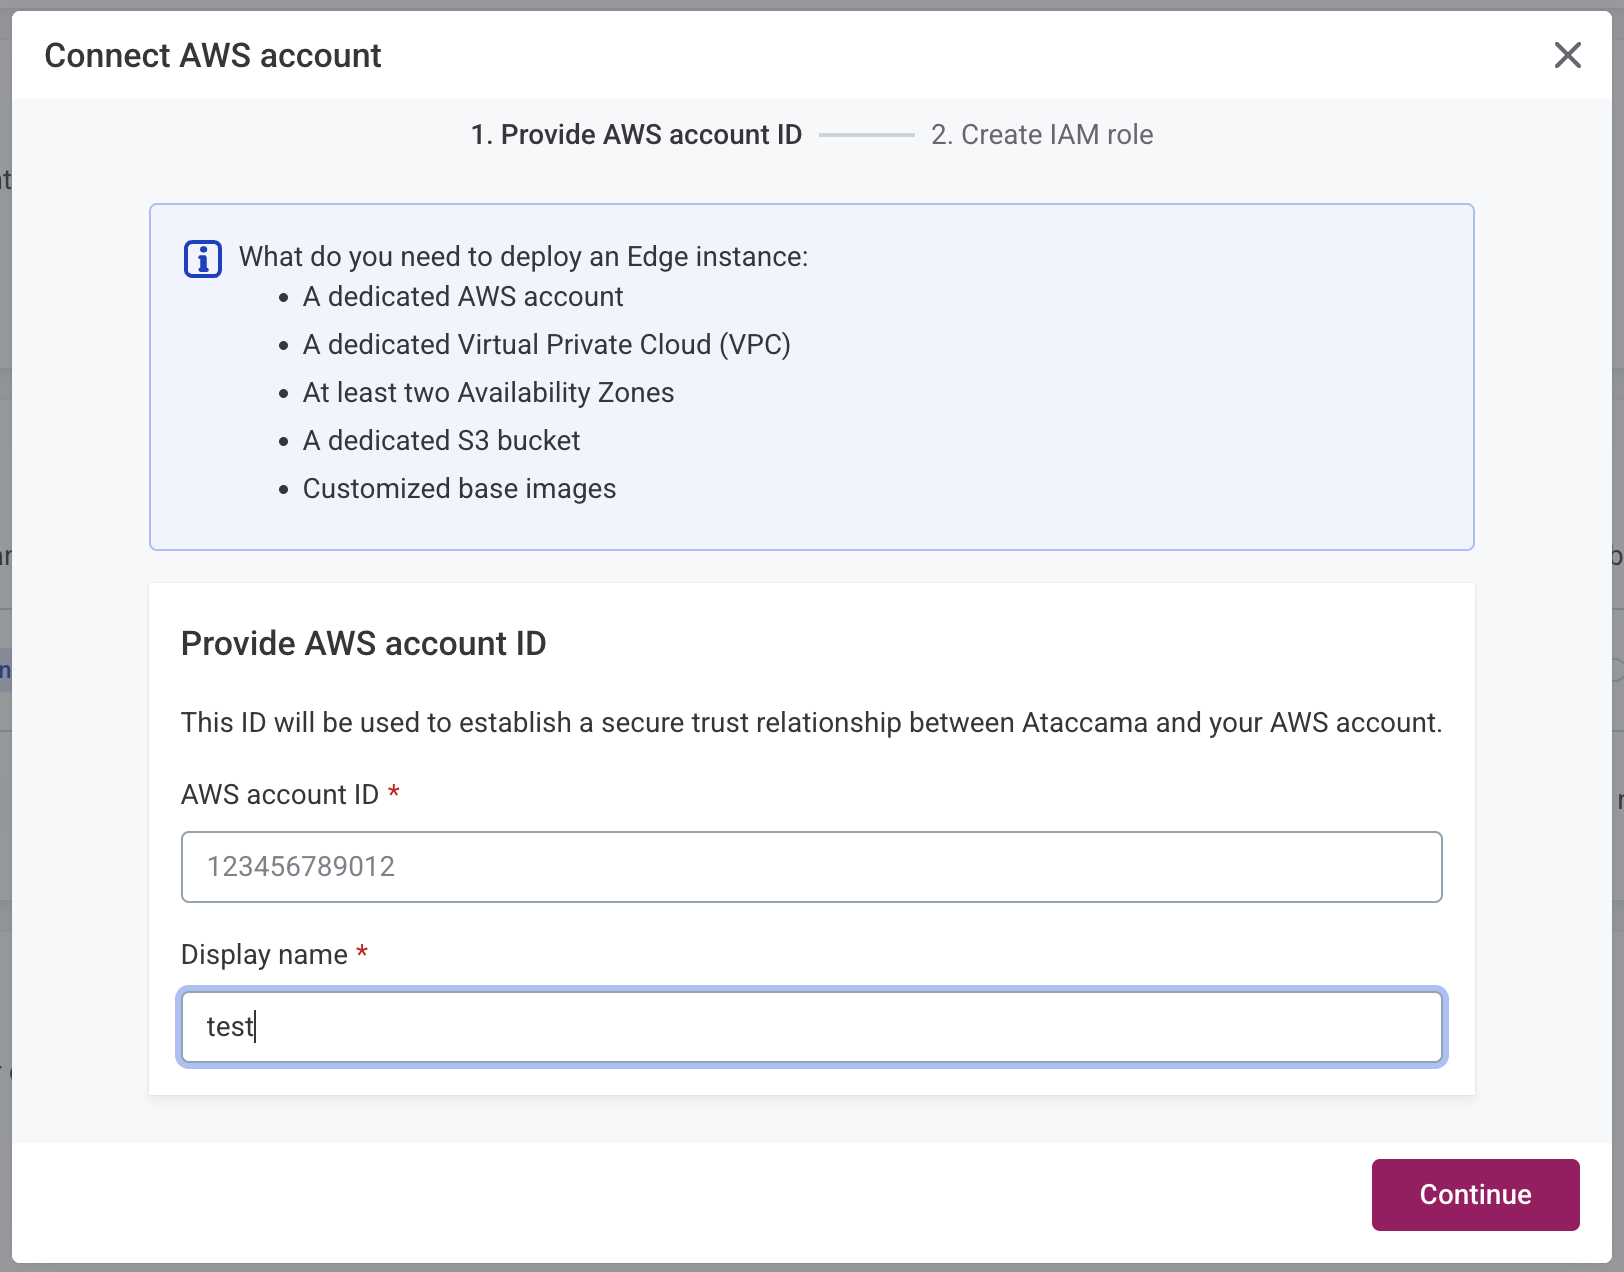Screen dimensions: 1624x1272
Task: Click the "Display name" field label
Action: pos(264,955)
